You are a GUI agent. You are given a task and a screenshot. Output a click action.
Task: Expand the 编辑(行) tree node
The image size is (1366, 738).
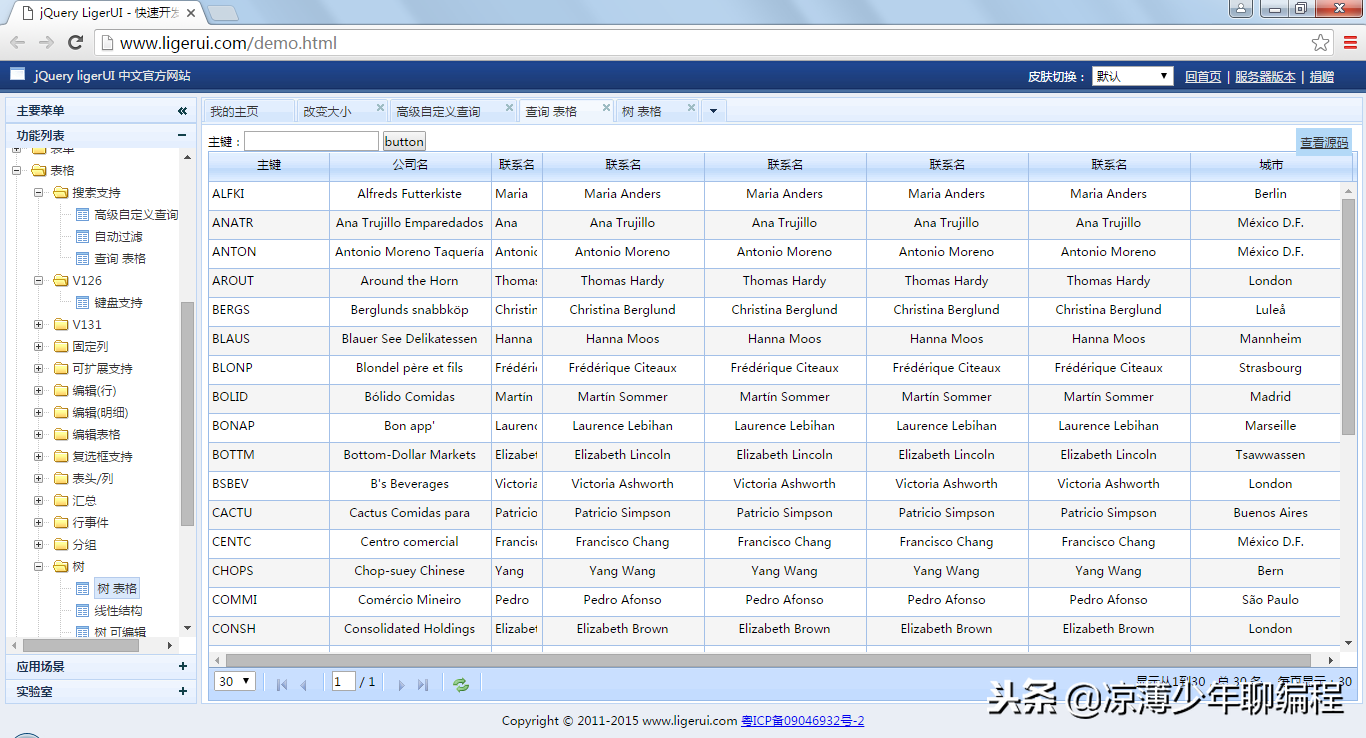tap(39, 391)
